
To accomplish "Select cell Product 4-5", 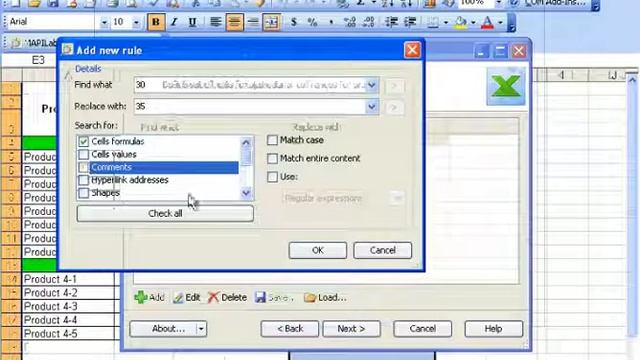I will (x=69, y=333).
